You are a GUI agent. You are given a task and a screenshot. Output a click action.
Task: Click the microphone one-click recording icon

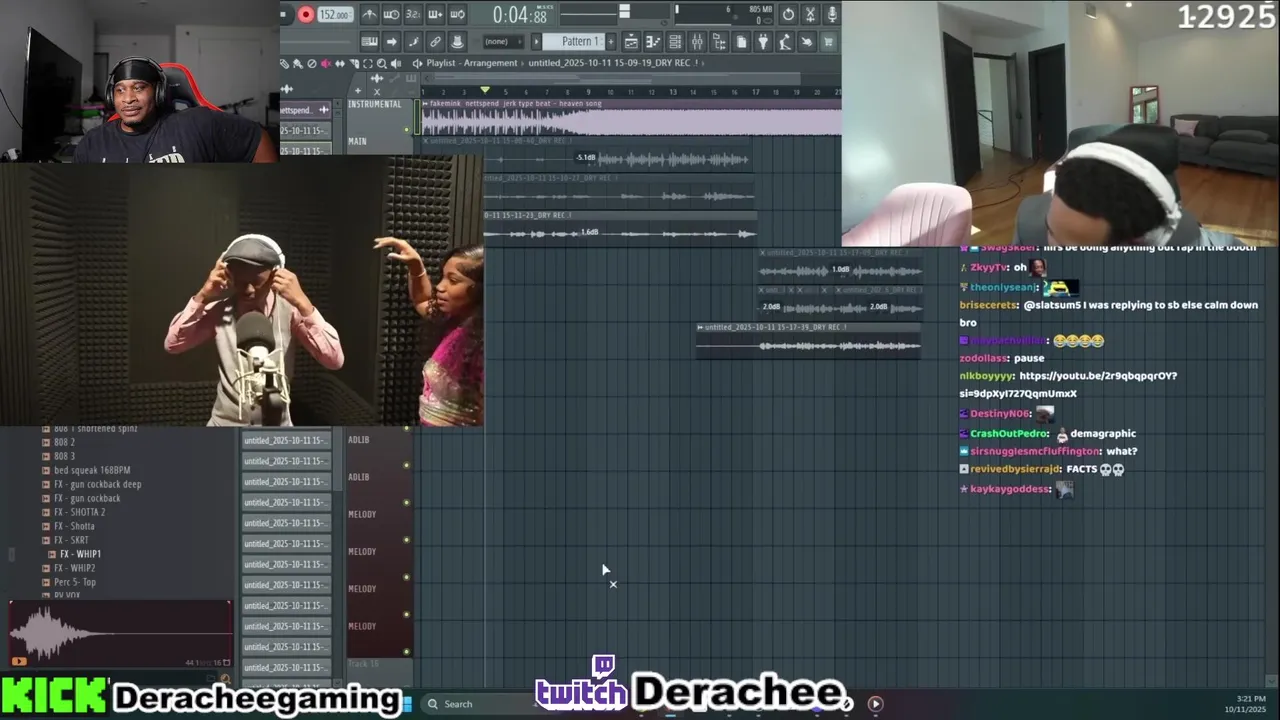coord(832,14)
